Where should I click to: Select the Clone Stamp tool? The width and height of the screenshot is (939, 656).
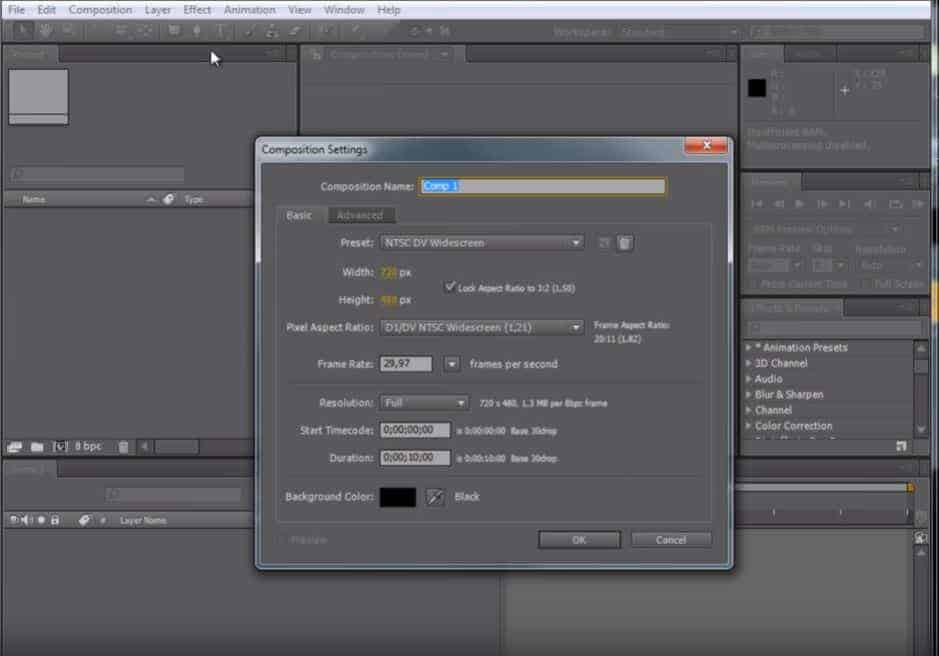click(272, 31)
